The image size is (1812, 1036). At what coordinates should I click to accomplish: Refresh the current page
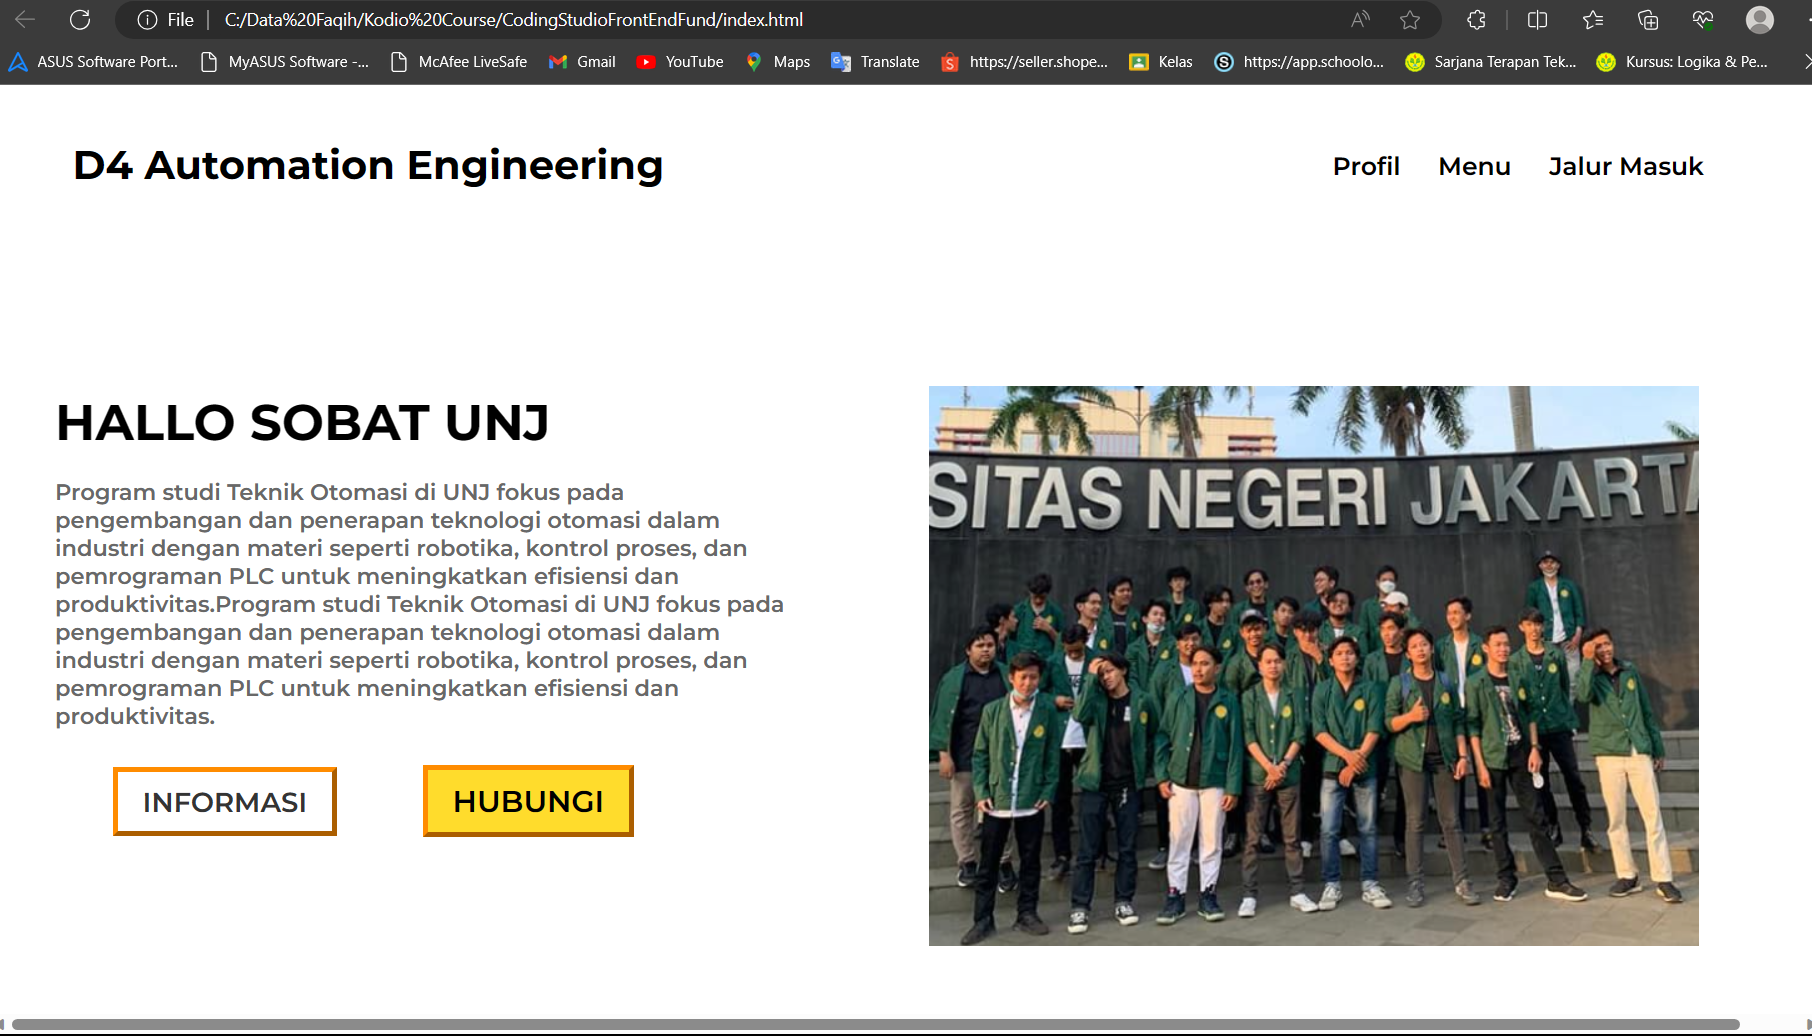(x=80, y=19)
